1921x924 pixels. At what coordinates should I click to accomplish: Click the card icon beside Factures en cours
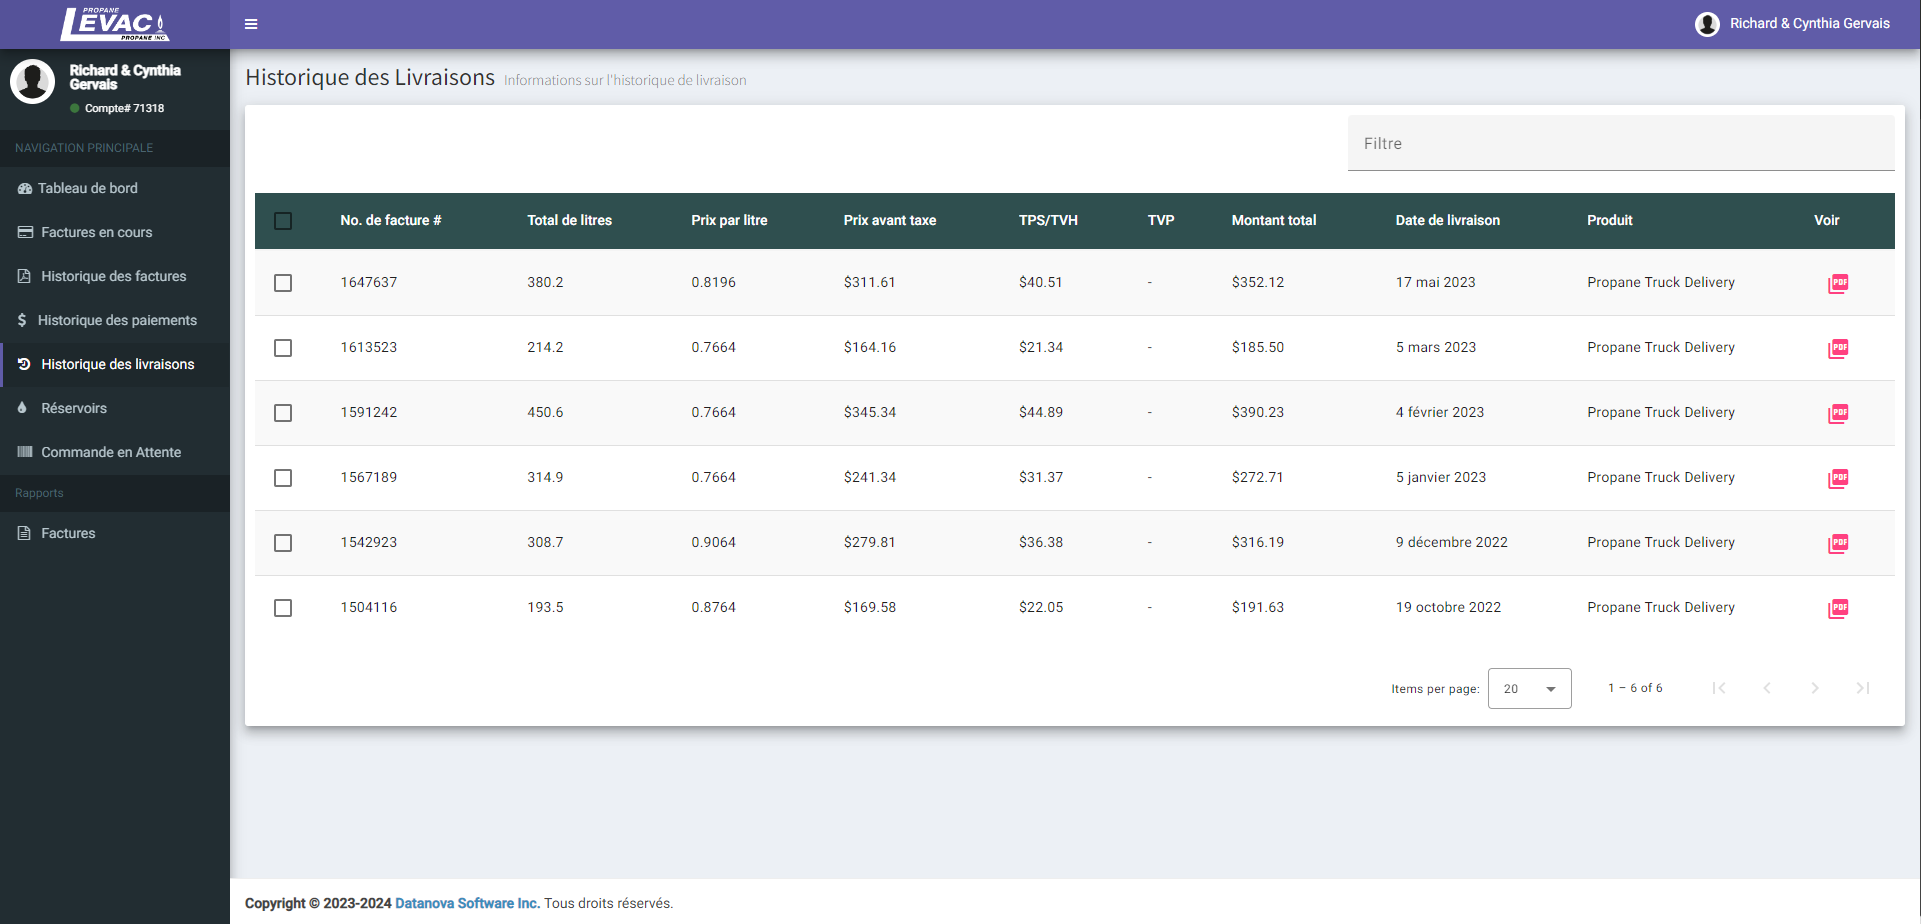(25, 232)
